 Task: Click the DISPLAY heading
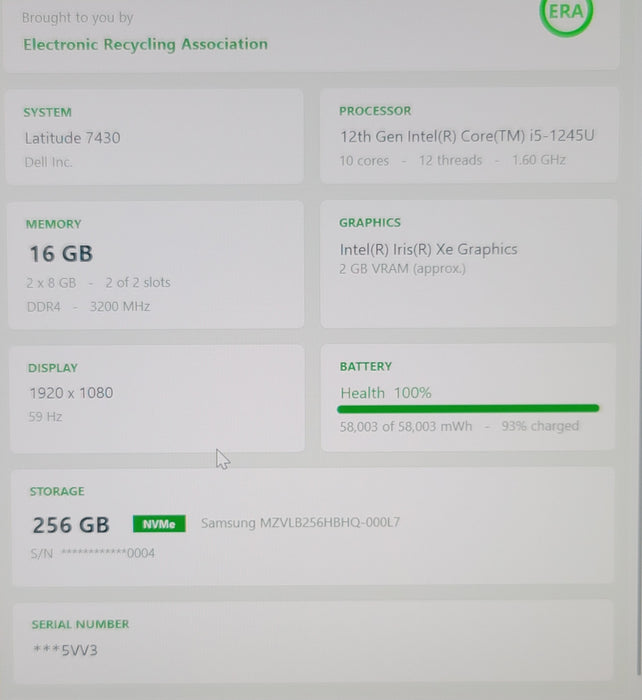(x=53, y=368)
